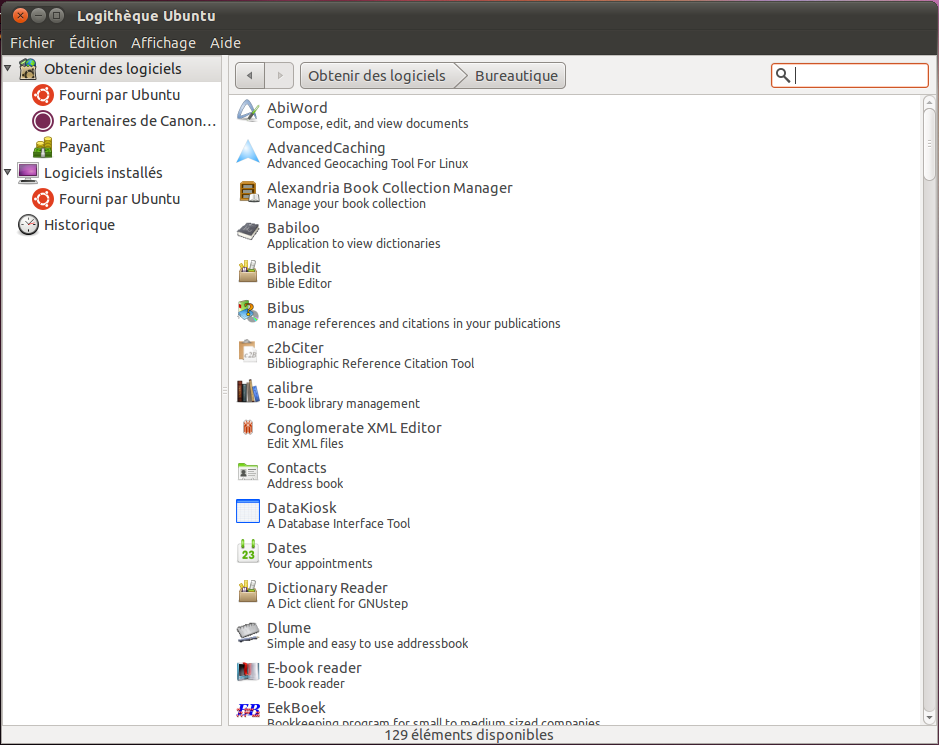Click Ubuntu logo under Obtenir des logiciels

point(43,95)
